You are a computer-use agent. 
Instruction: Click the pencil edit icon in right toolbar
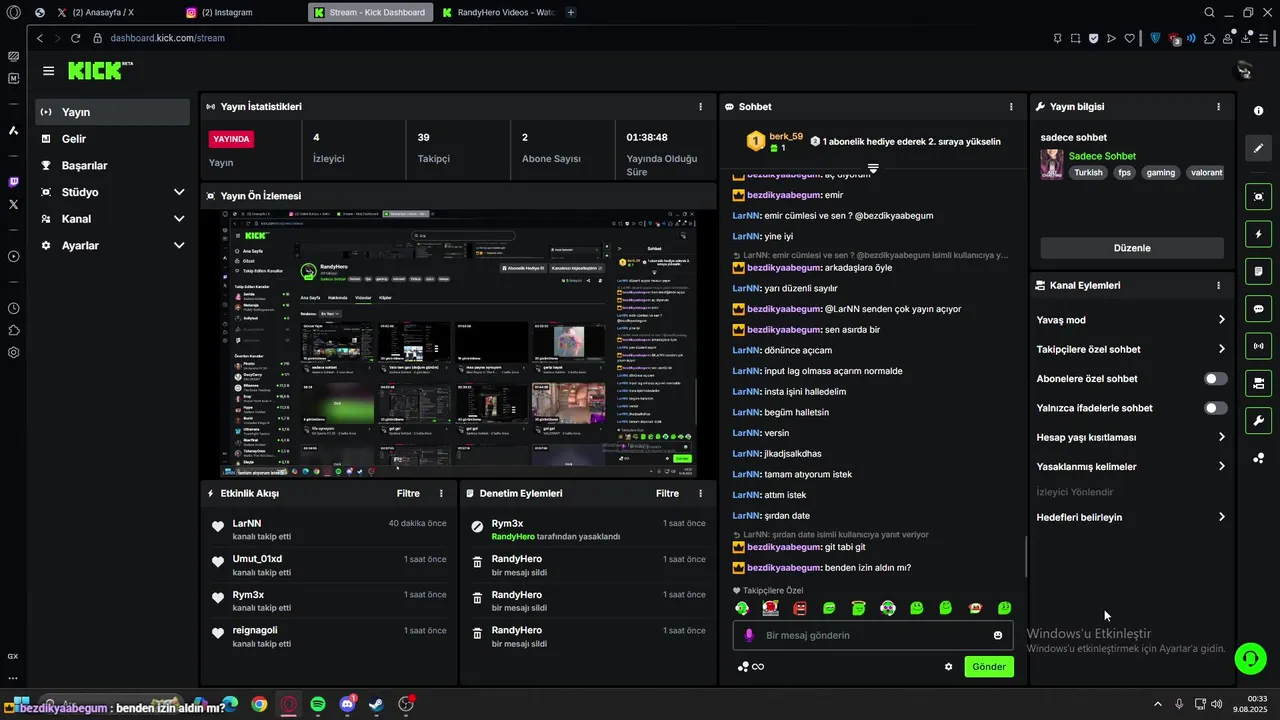pos(1258,148)
